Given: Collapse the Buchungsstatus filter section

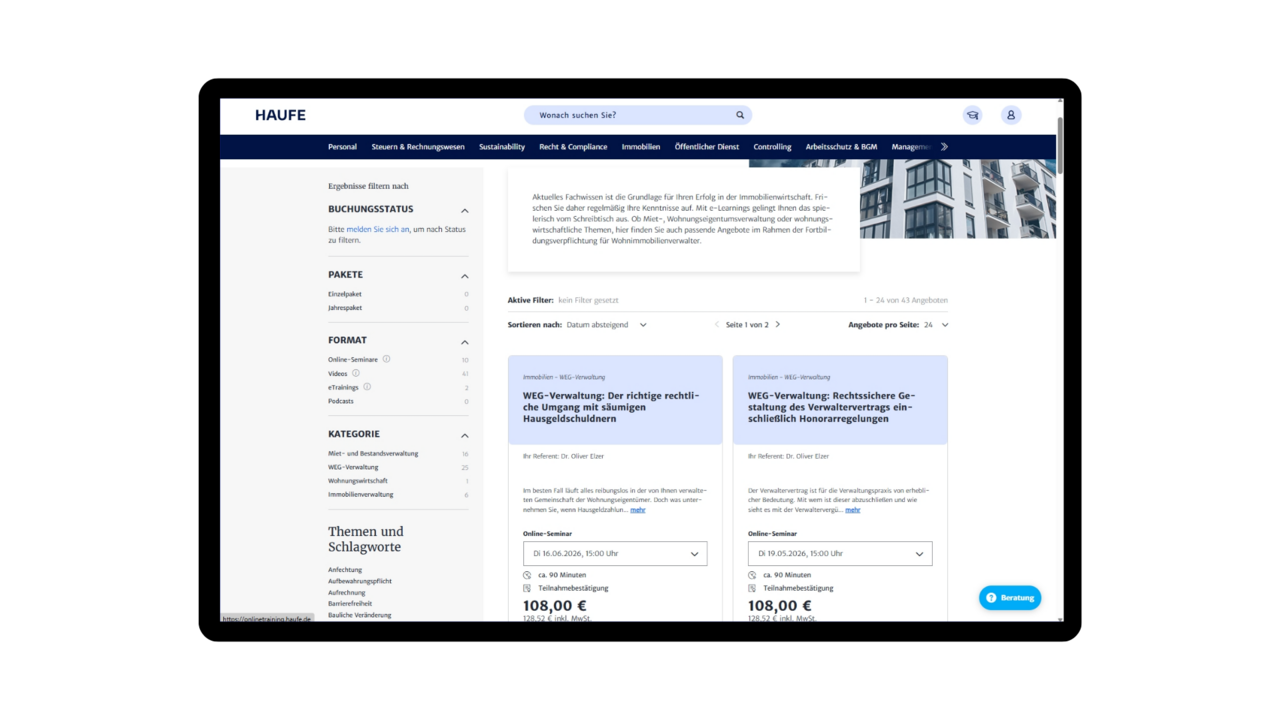Looking at the screenshot, I should [464, 210].
